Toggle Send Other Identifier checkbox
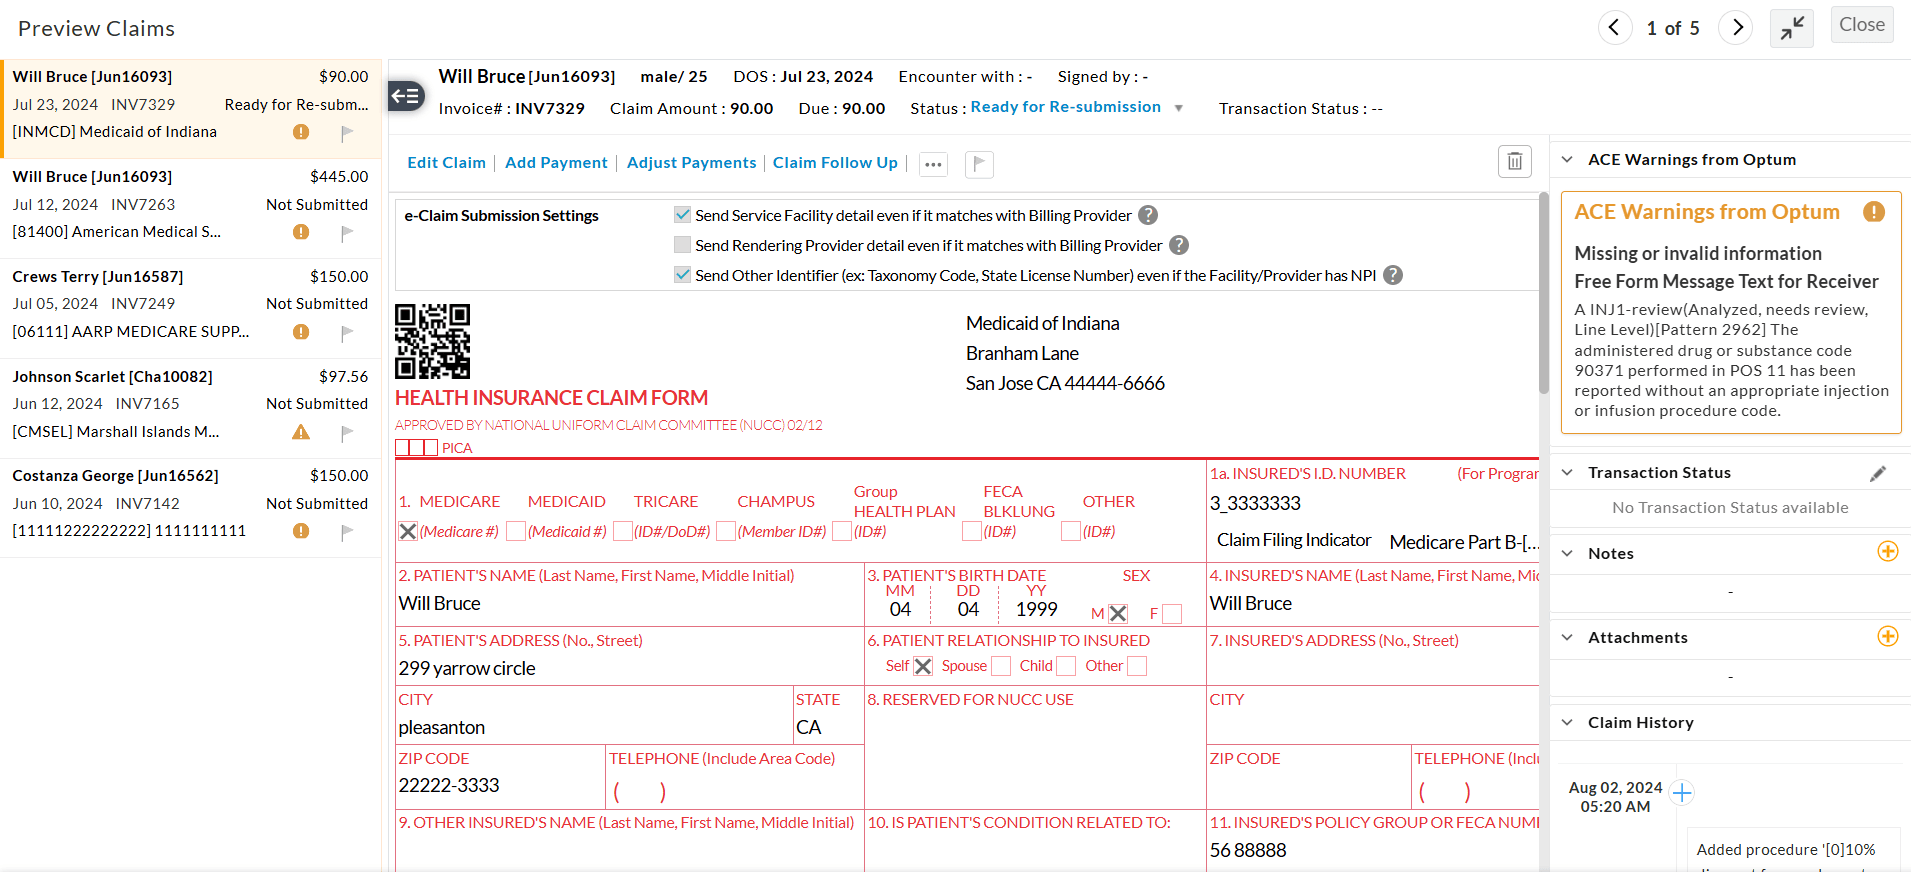Image resolution: width=1911 pixels, height=872 pixels. 683,275
